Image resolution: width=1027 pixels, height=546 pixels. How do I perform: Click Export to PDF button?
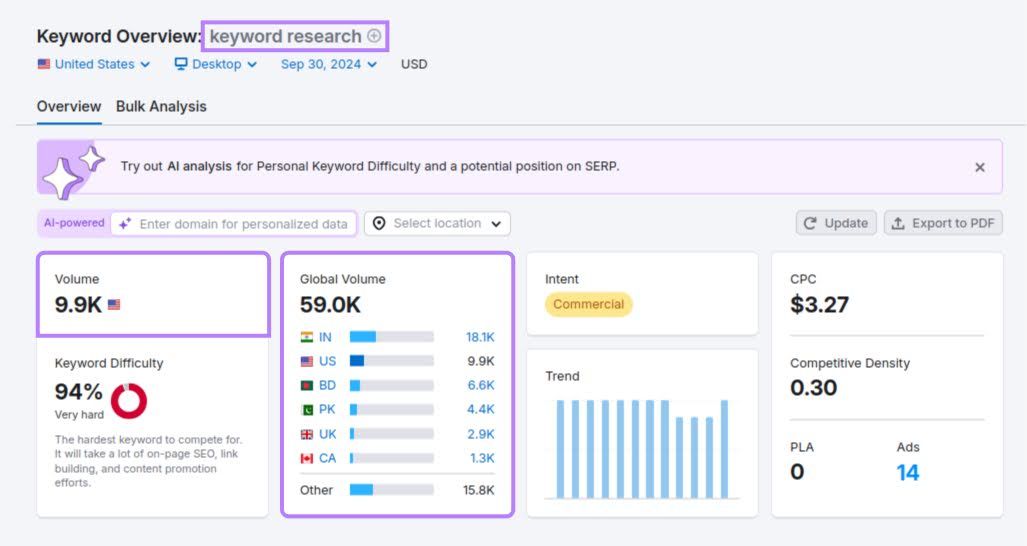click(x=943, y=223)
